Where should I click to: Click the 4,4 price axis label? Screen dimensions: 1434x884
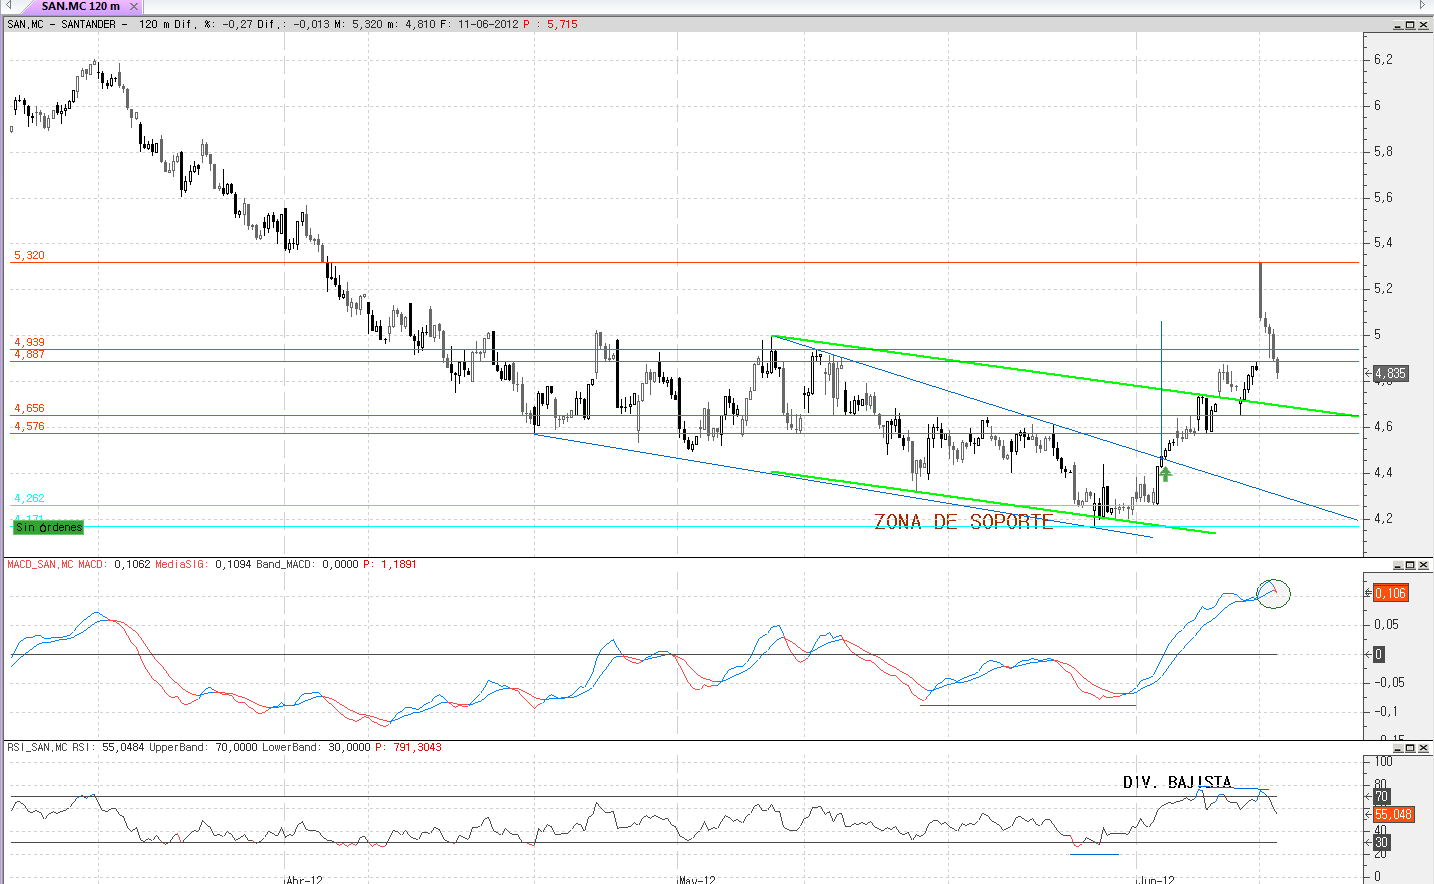pyautogui.click(x=1383, y=472)
